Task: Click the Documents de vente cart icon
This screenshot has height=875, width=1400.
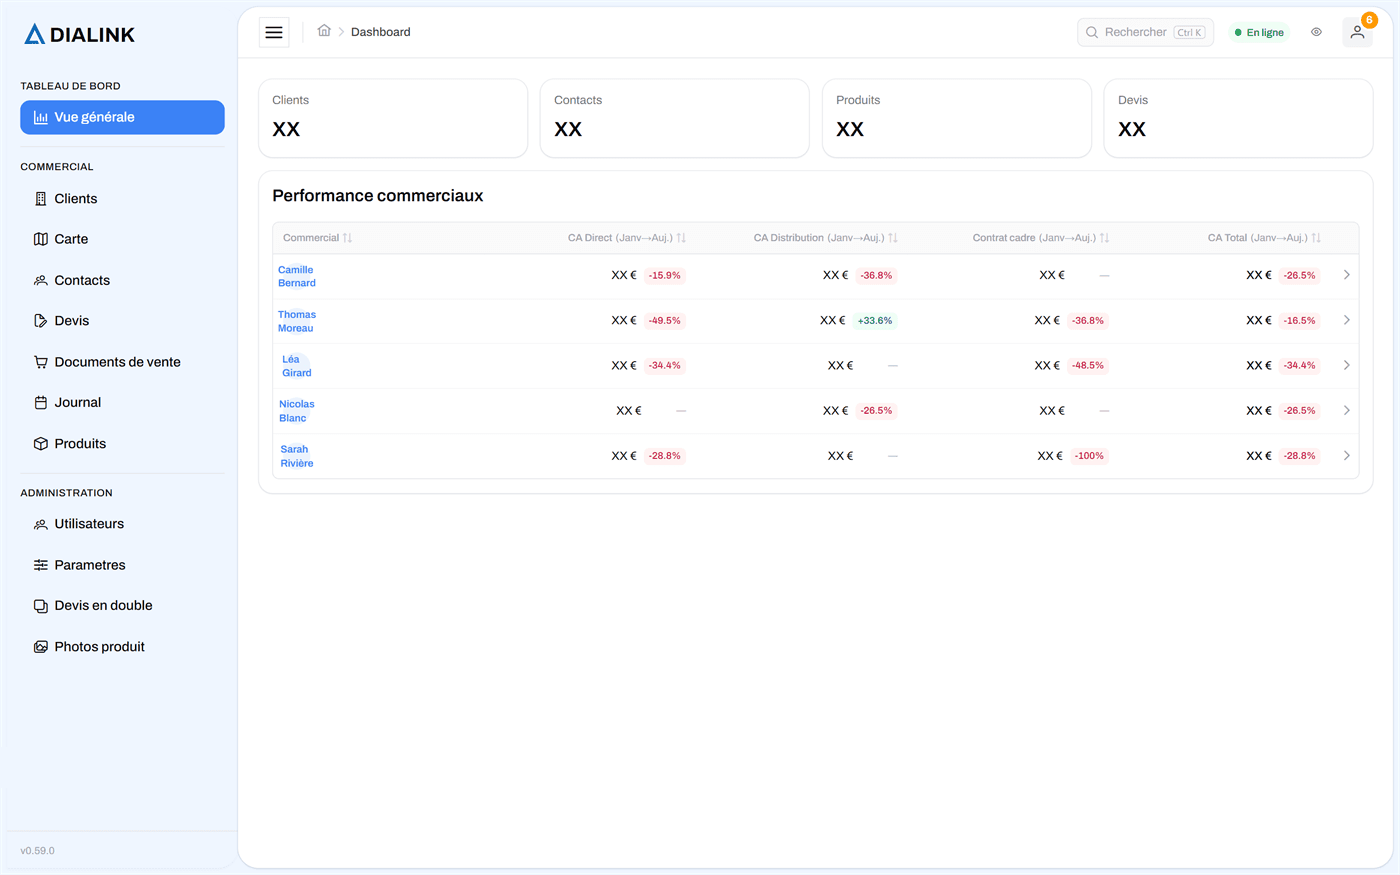Action: [x=41, y=362]
